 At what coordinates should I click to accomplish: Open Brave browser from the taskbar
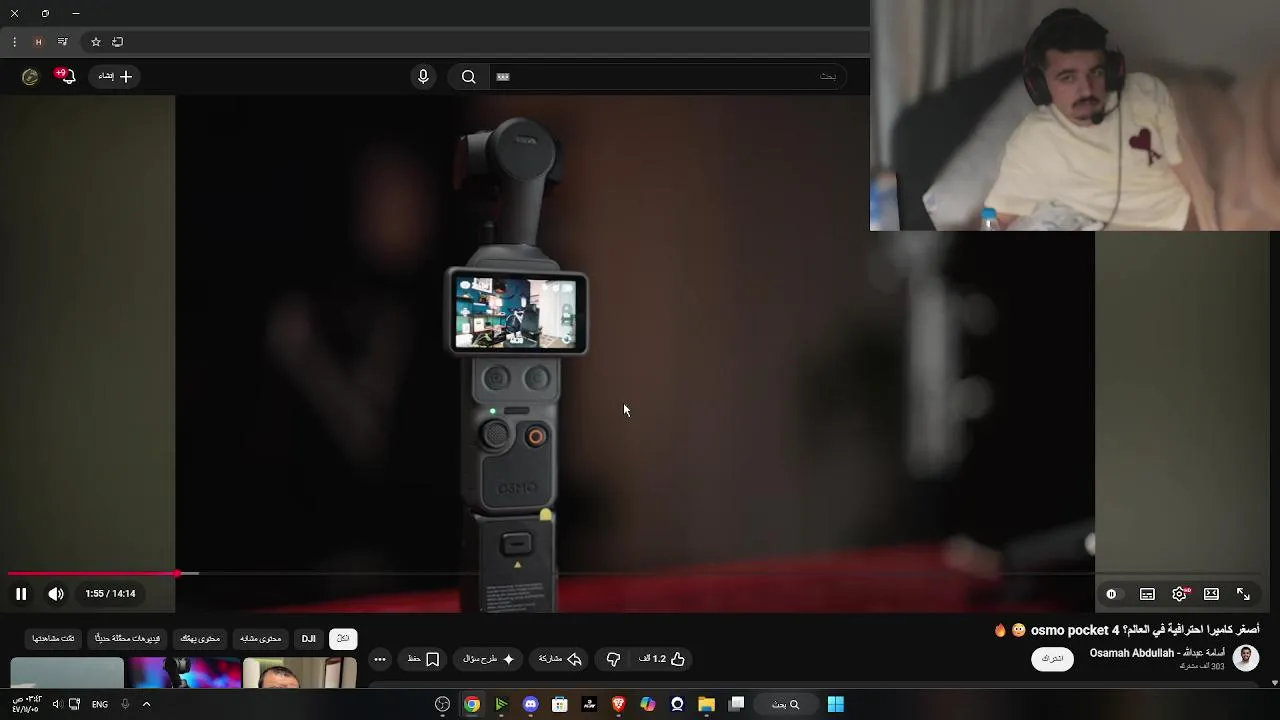tap(618, 704)
